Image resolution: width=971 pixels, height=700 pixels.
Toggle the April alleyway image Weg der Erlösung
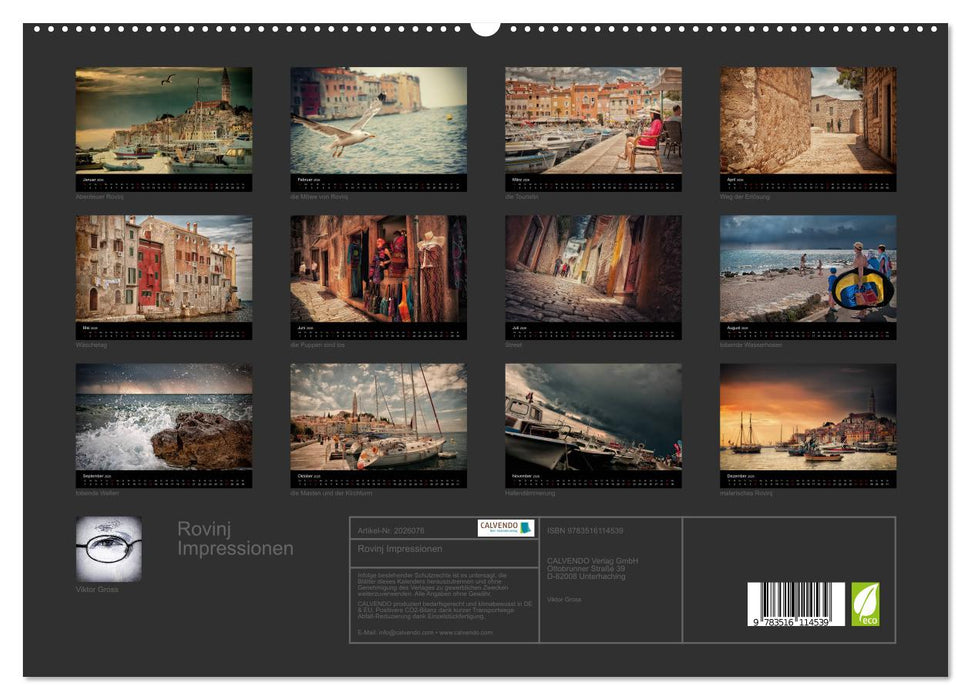(x=807, y=120)
